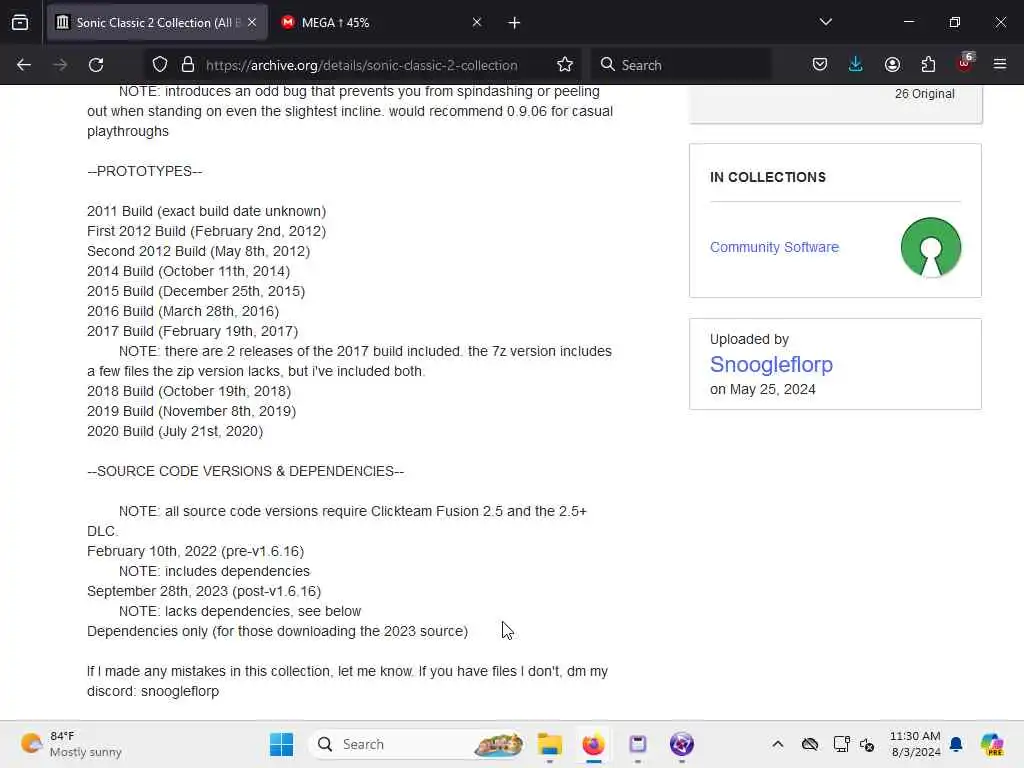Show hidden system tray icons
Image resolution: width=1024 pixels, height=768 pixels.
click(778, 744)
